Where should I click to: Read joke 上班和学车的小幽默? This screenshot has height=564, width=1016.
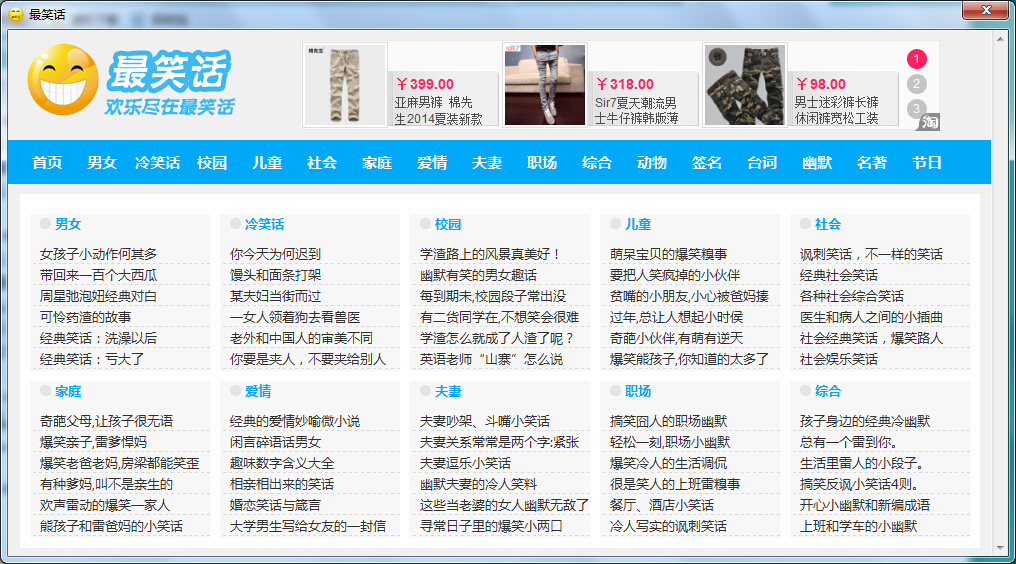pos(859,526)
